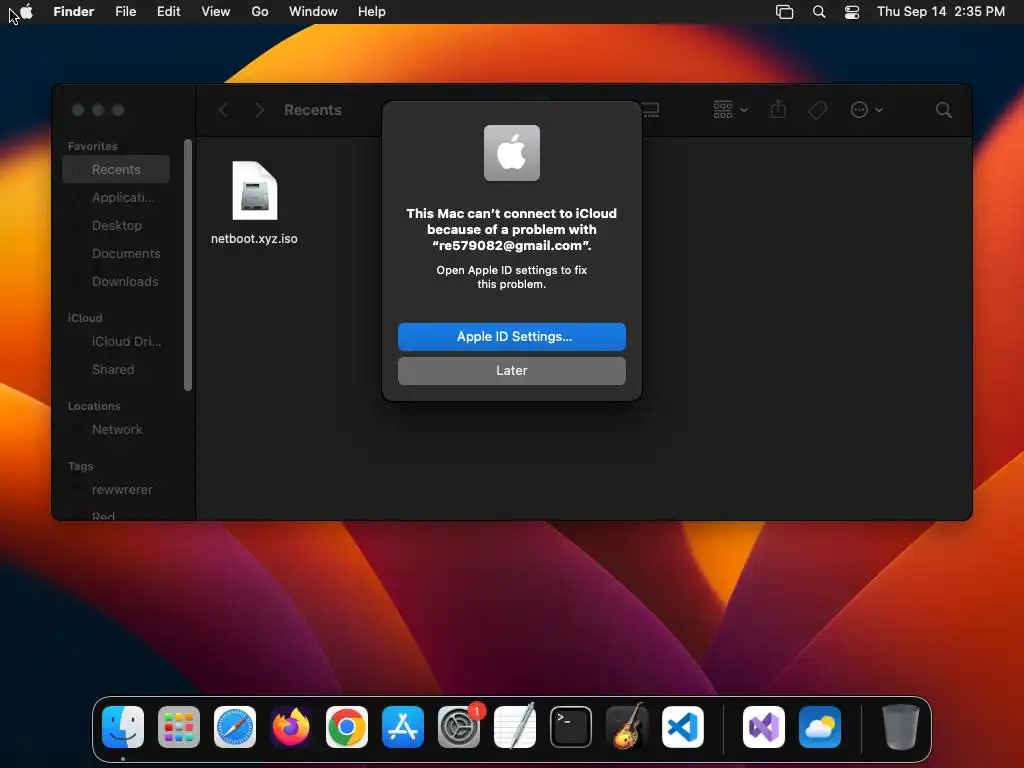This screenshot has height=768, width=1024.
Task: Open the Window menu
Action: pos(313,12)
